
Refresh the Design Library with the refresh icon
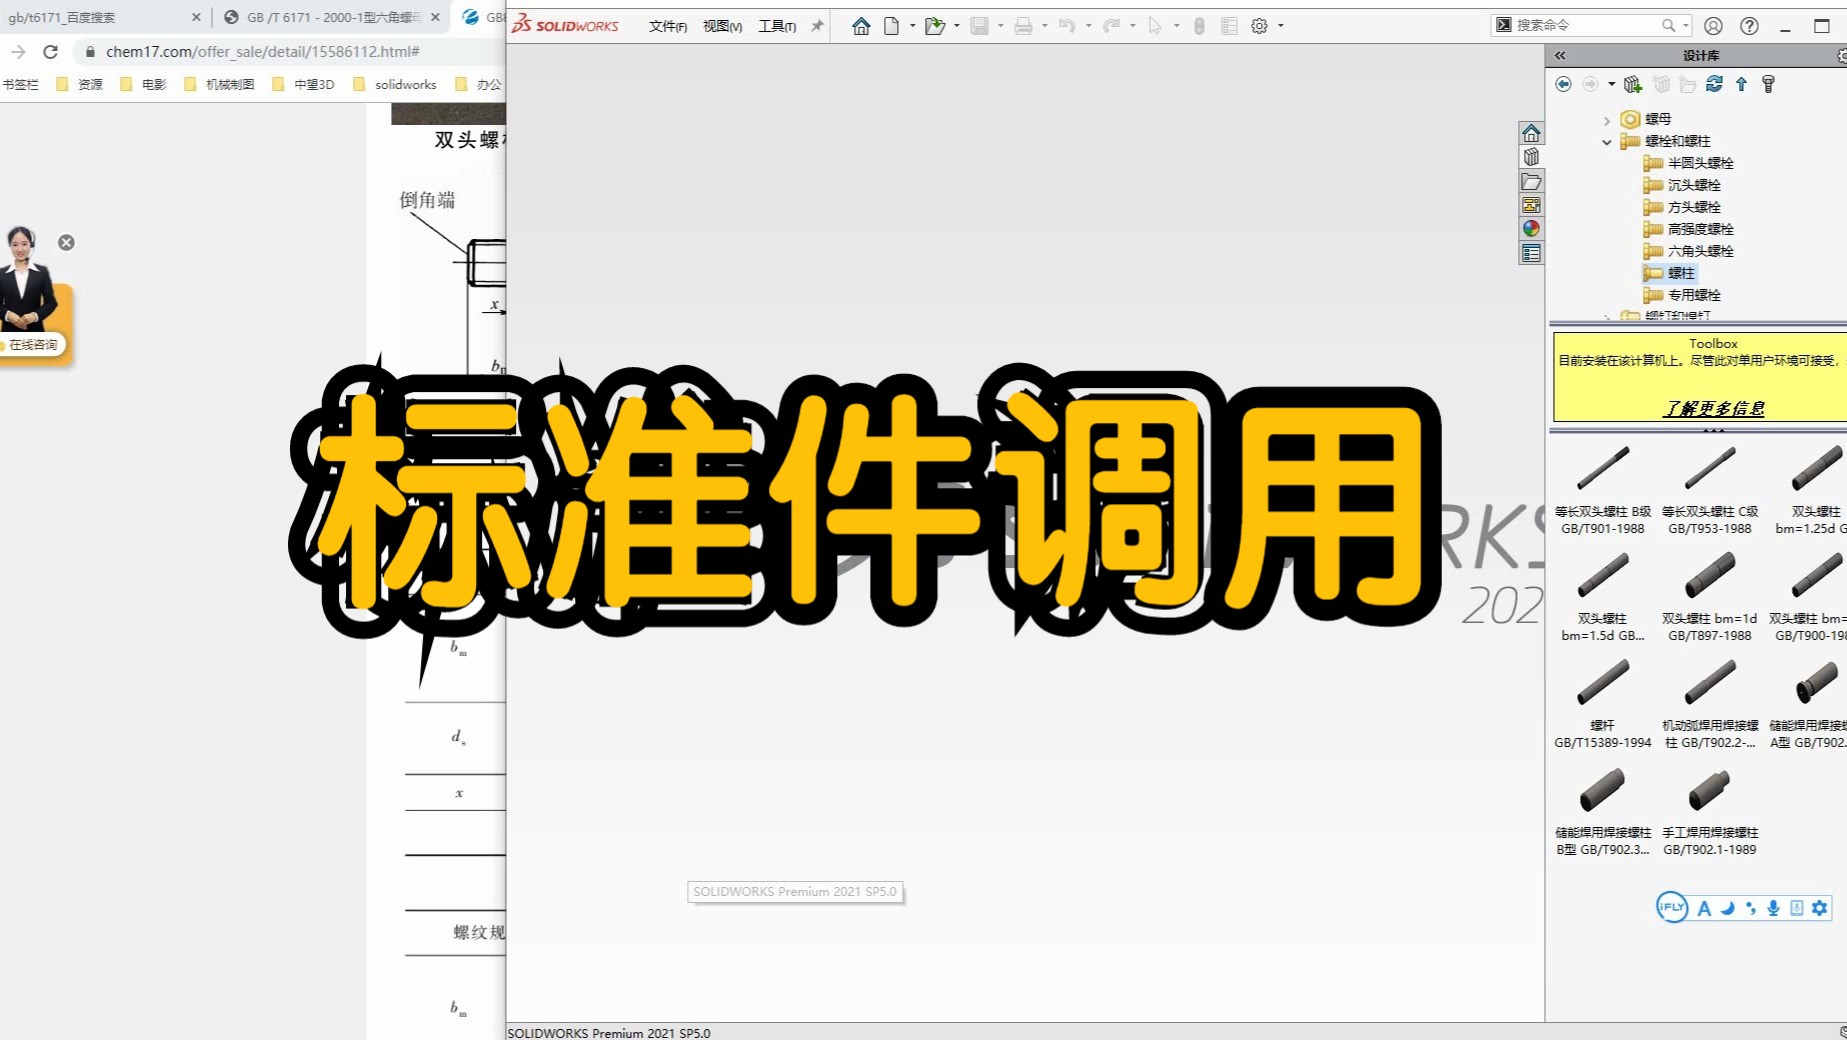coord(1714,84)
